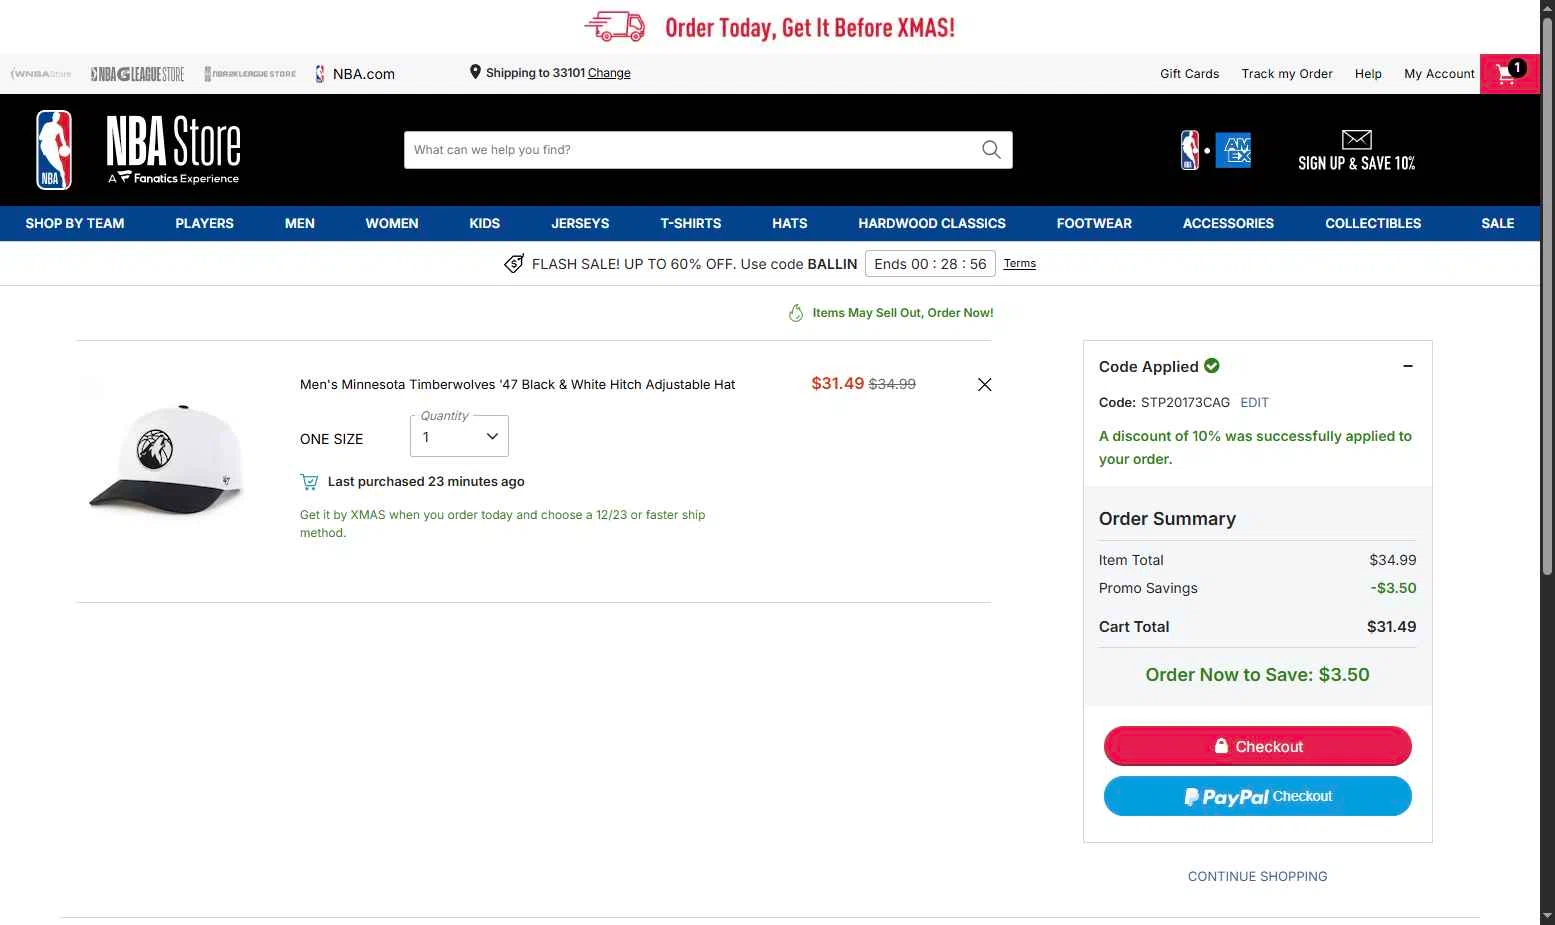The width and height of the screenshot is (1555, 925).
Task: Open the WNBA Store logo link
Action: click(x=41, y=74)
